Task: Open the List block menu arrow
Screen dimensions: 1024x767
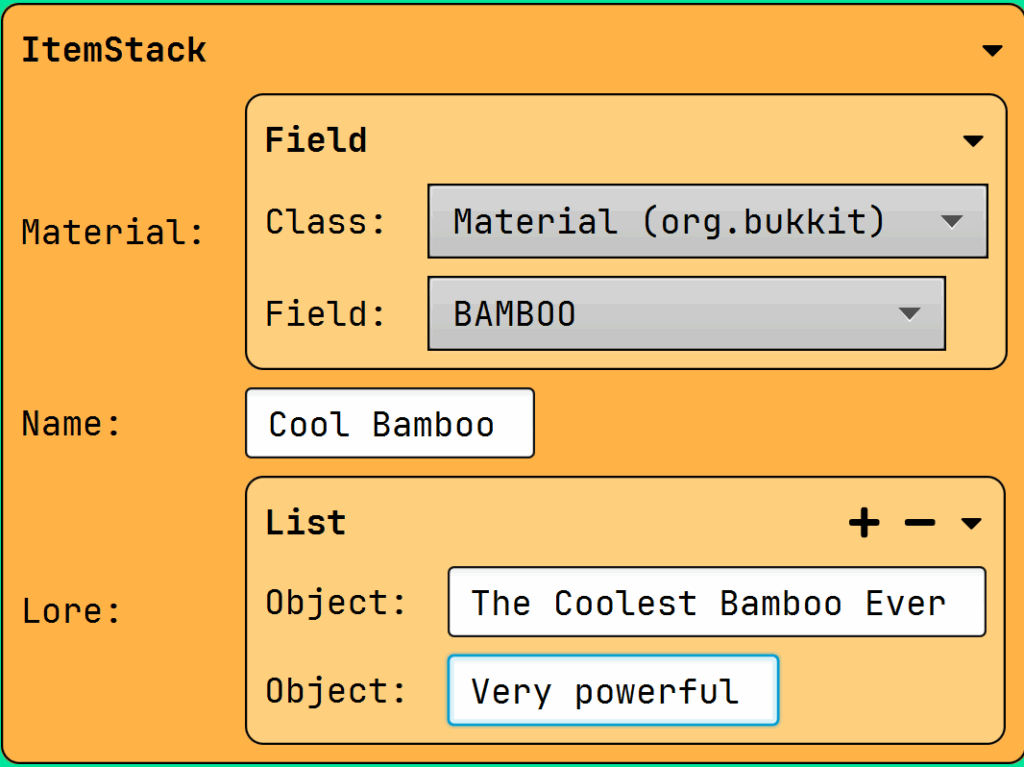Action: click(x=971, y=522)
